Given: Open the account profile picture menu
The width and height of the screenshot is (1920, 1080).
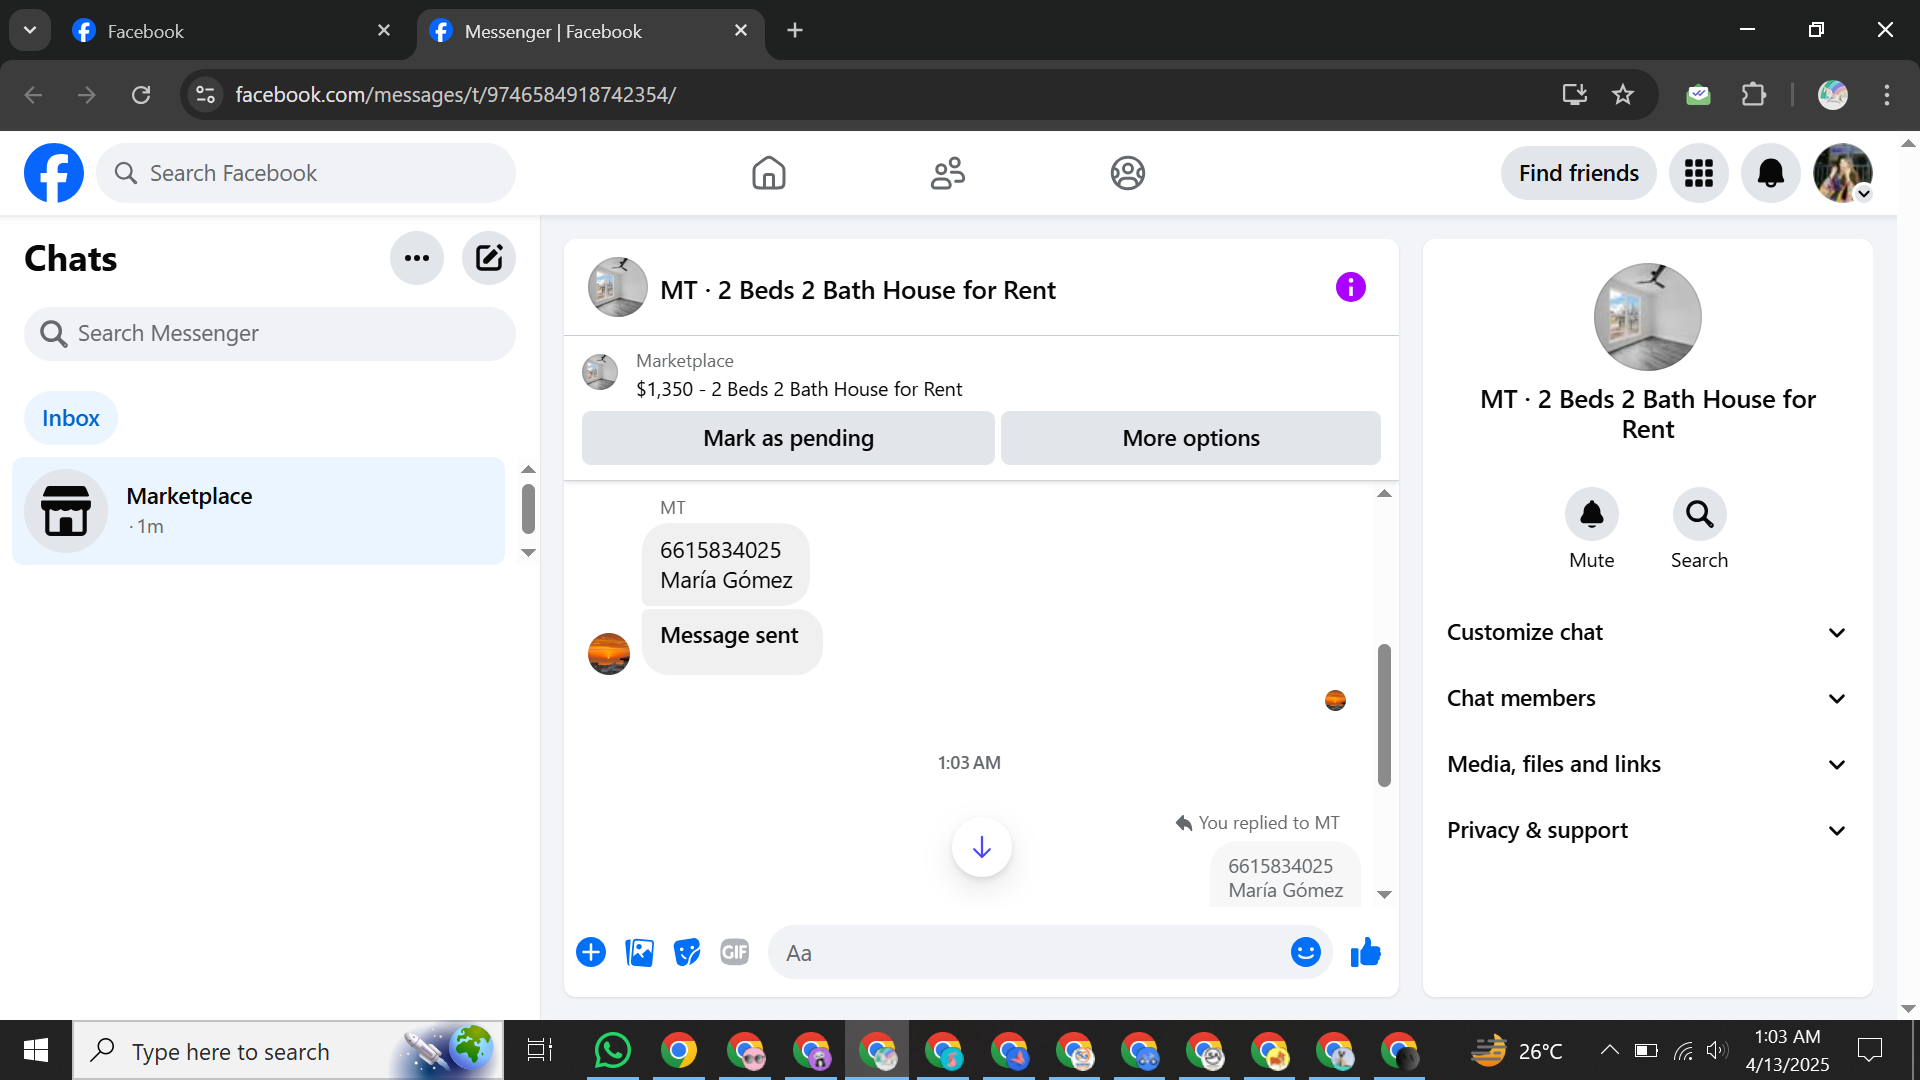Looking at the screenshot, I should (1843, 173).
